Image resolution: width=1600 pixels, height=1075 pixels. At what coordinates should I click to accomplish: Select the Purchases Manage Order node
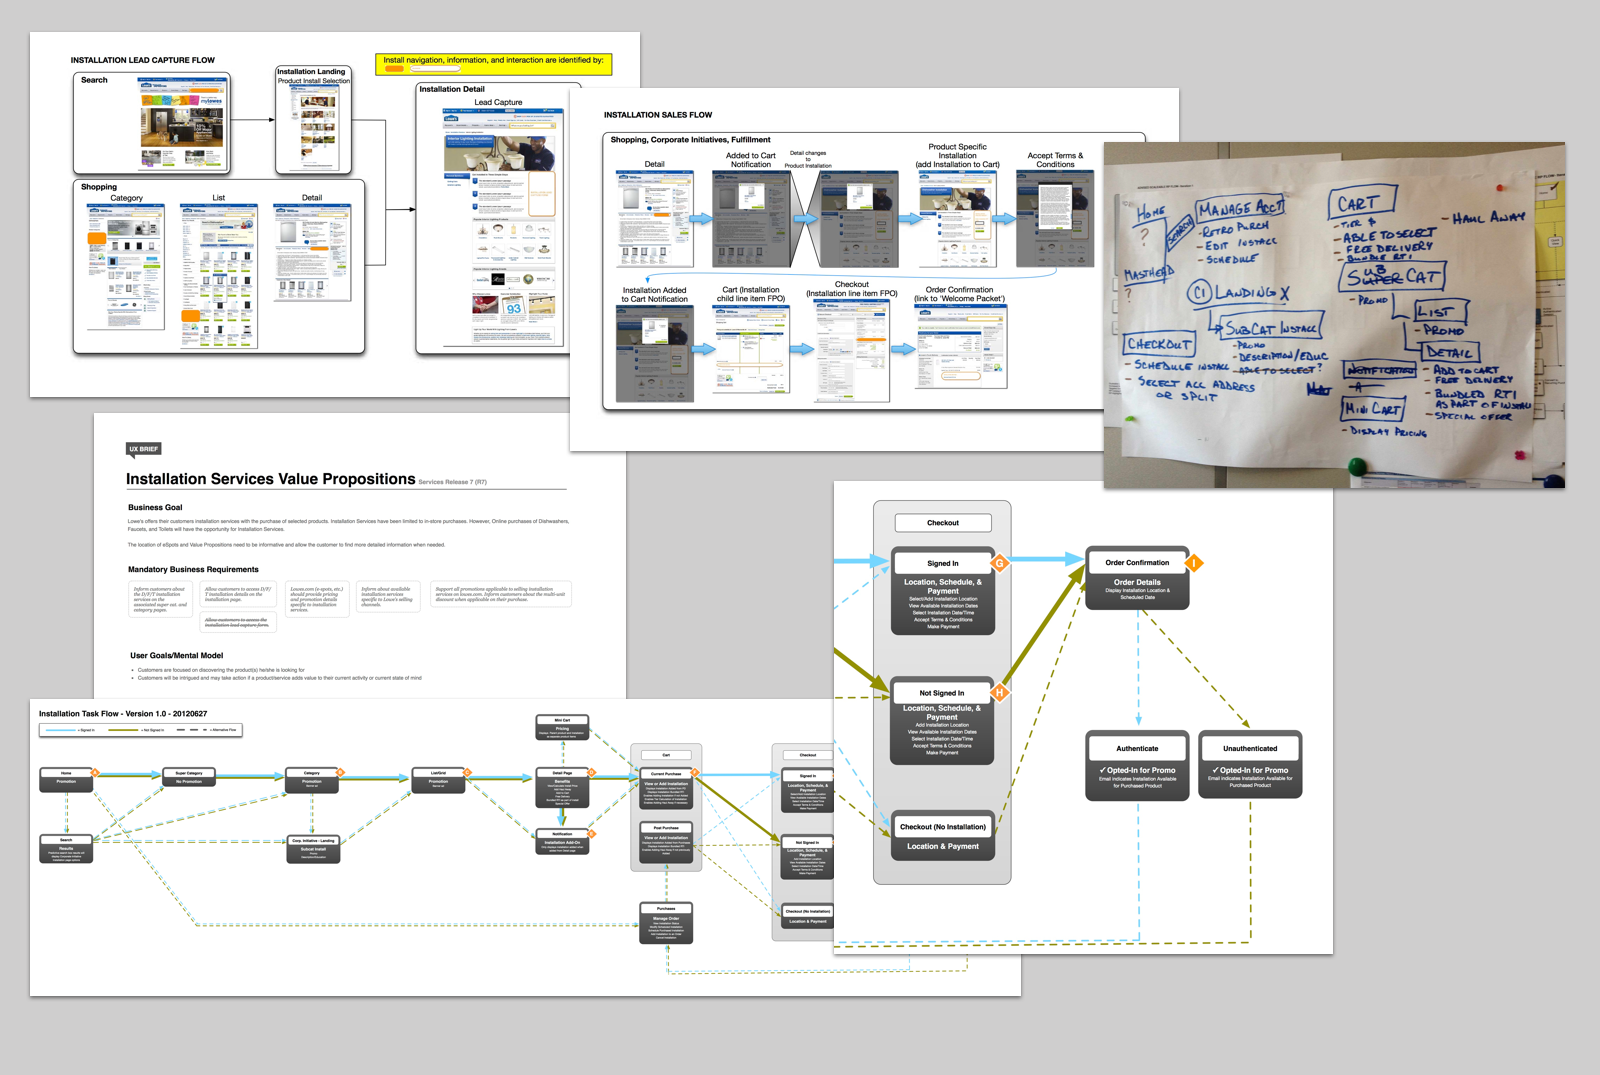coord(666,922)
